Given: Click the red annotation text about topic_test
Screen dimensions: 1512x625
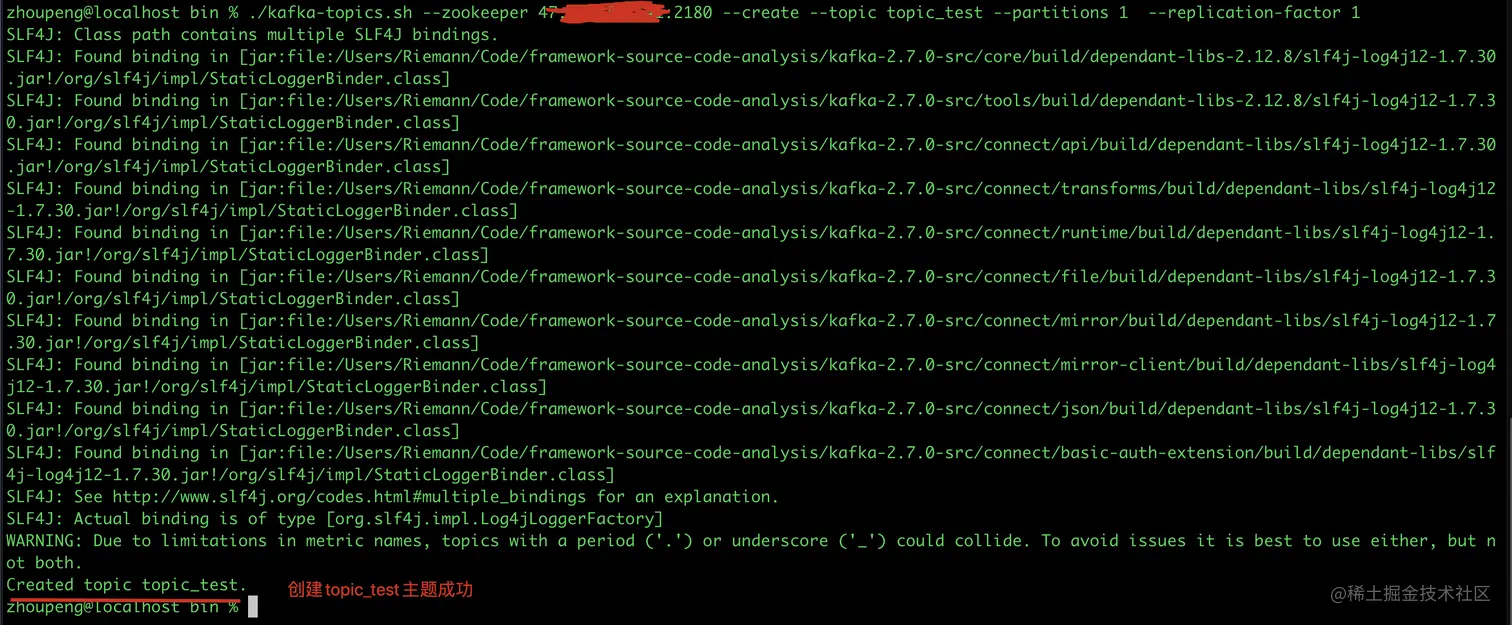Looking at the screenshot, I should (x=380, y=590).
